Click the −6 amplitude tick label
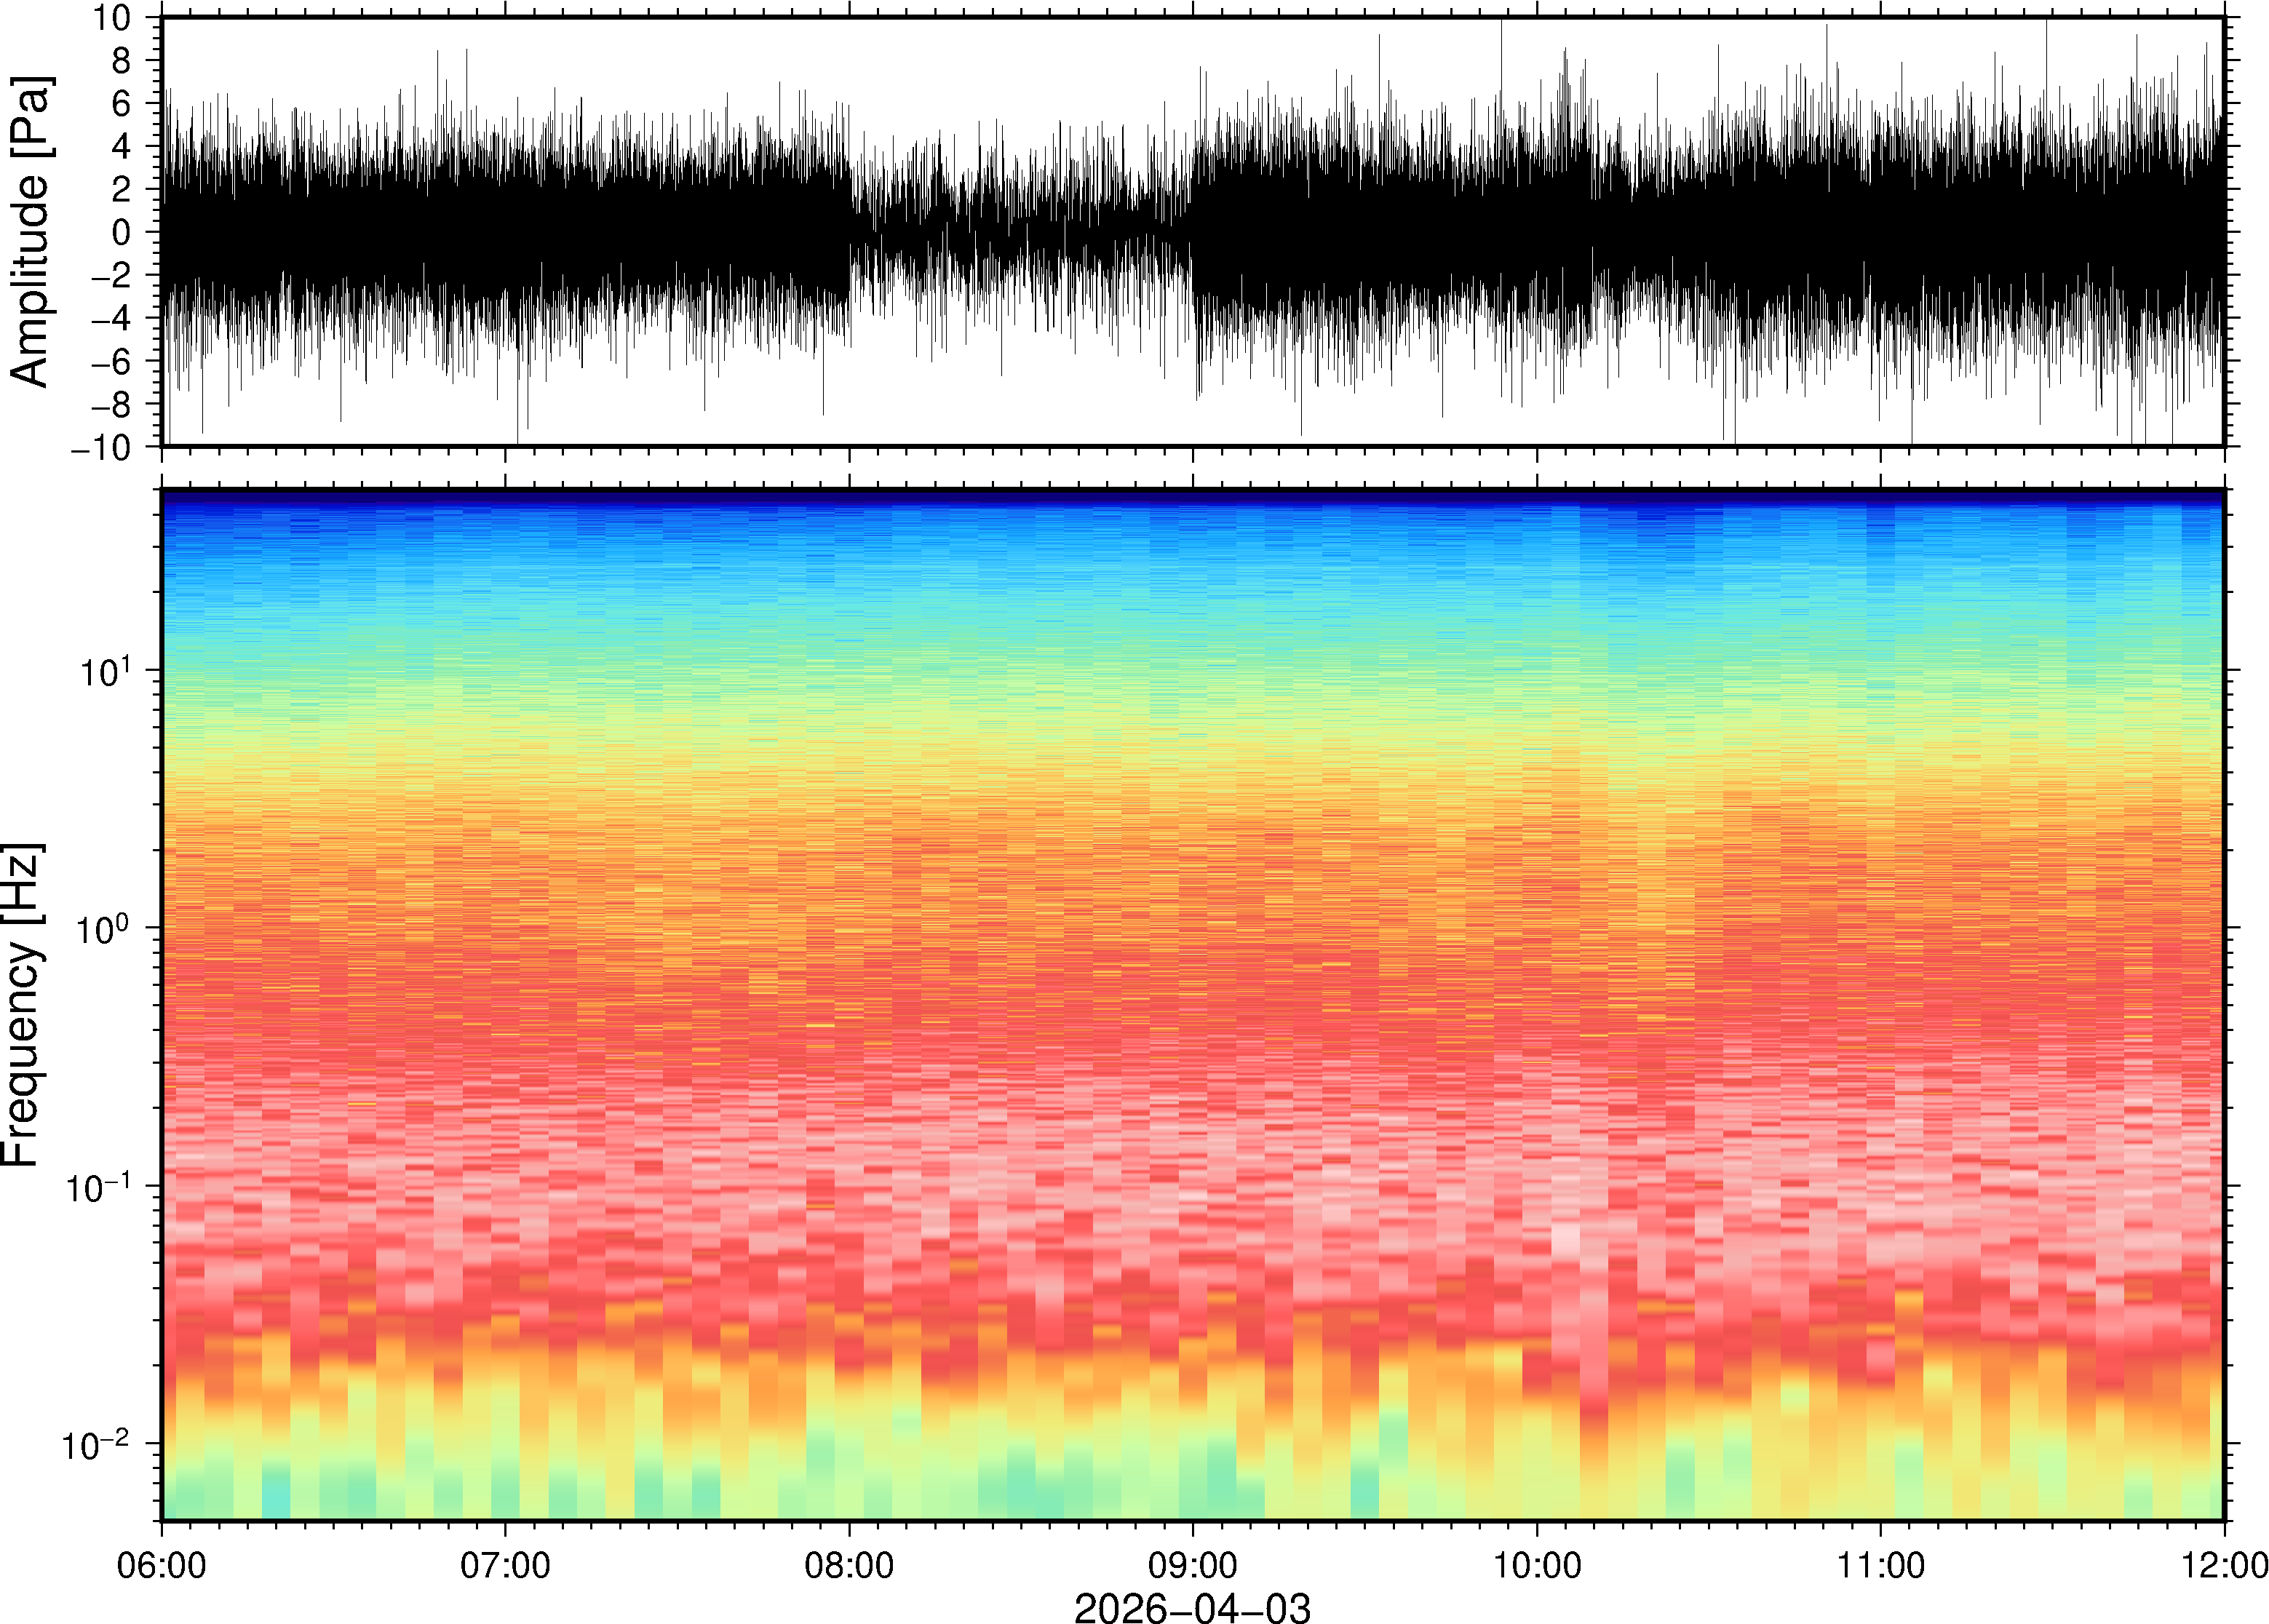Image resolution: width=2269 pixels, height=1624 pixels. click(x=110, y=362)
